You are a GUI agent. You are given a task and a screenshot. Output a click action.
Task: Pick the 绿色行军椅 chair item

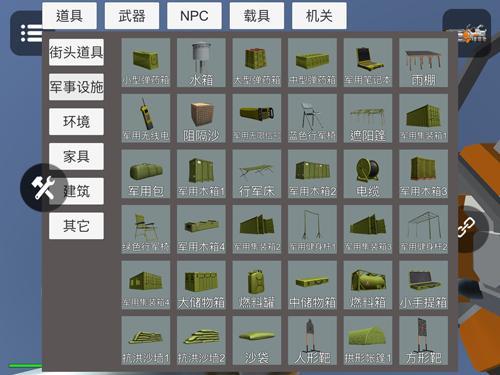146,230
